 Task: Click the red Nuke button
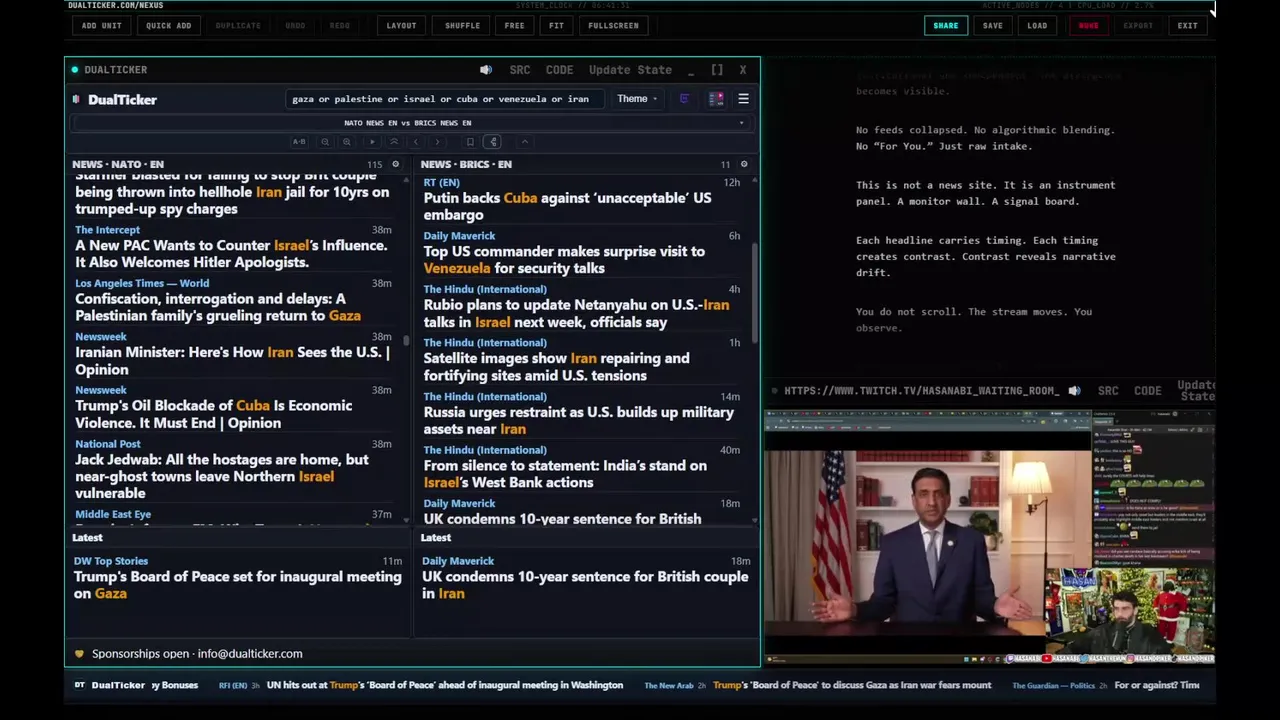coord(1088,26)
